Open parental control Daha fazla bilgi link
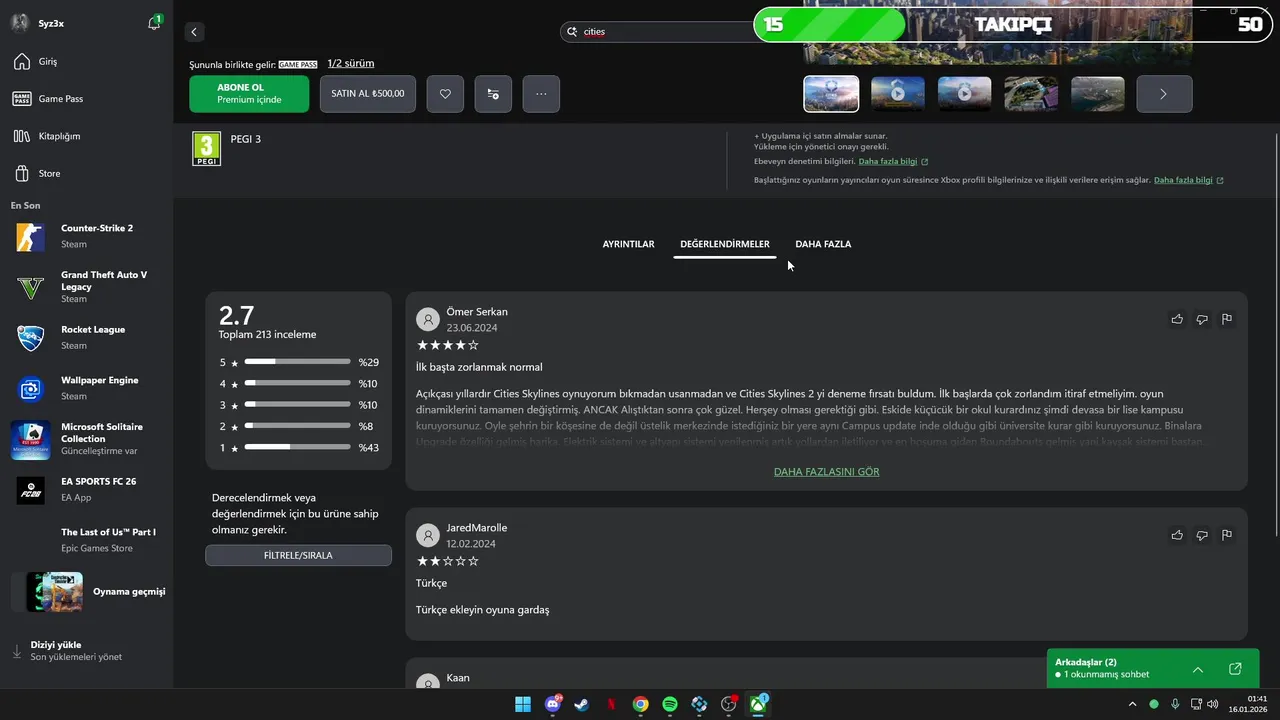Image resolution: width=1280 pixels, height=720 pixels. tap(893, 161)
